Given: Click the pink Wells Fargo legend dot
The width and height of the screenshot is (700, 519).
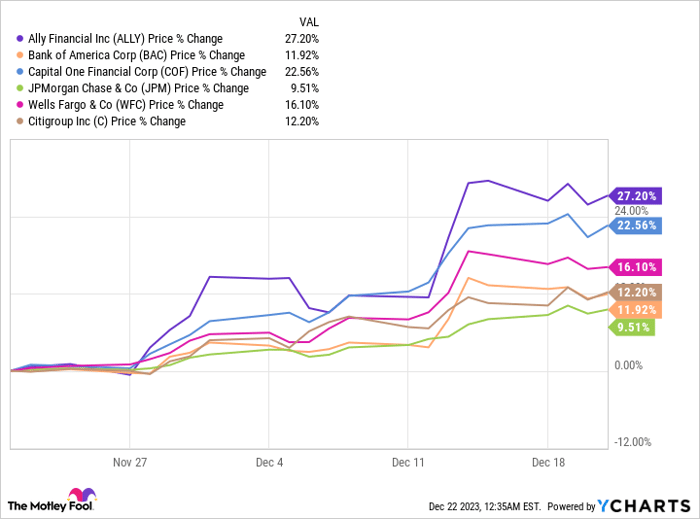Looking at the screenshot, I should click(x=22, y=105).
